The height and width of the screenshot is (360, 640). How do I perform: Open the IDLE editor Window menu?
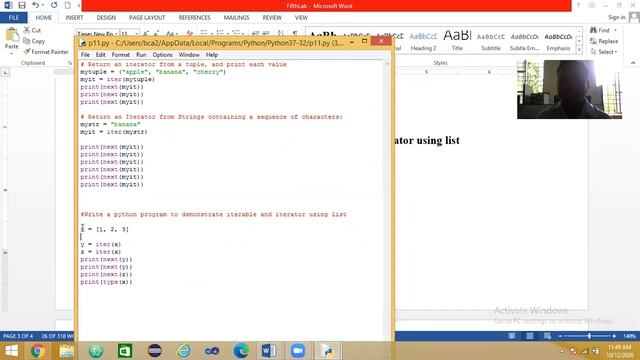189,55
